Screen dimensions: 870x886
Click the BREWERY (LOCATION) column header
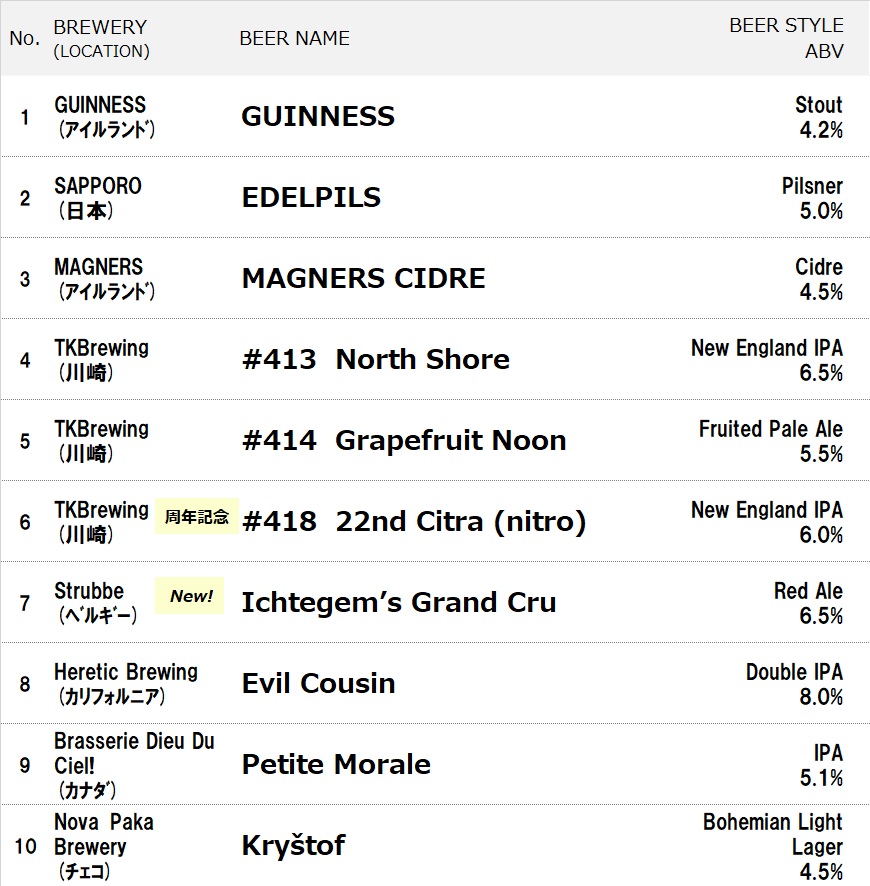101,38
